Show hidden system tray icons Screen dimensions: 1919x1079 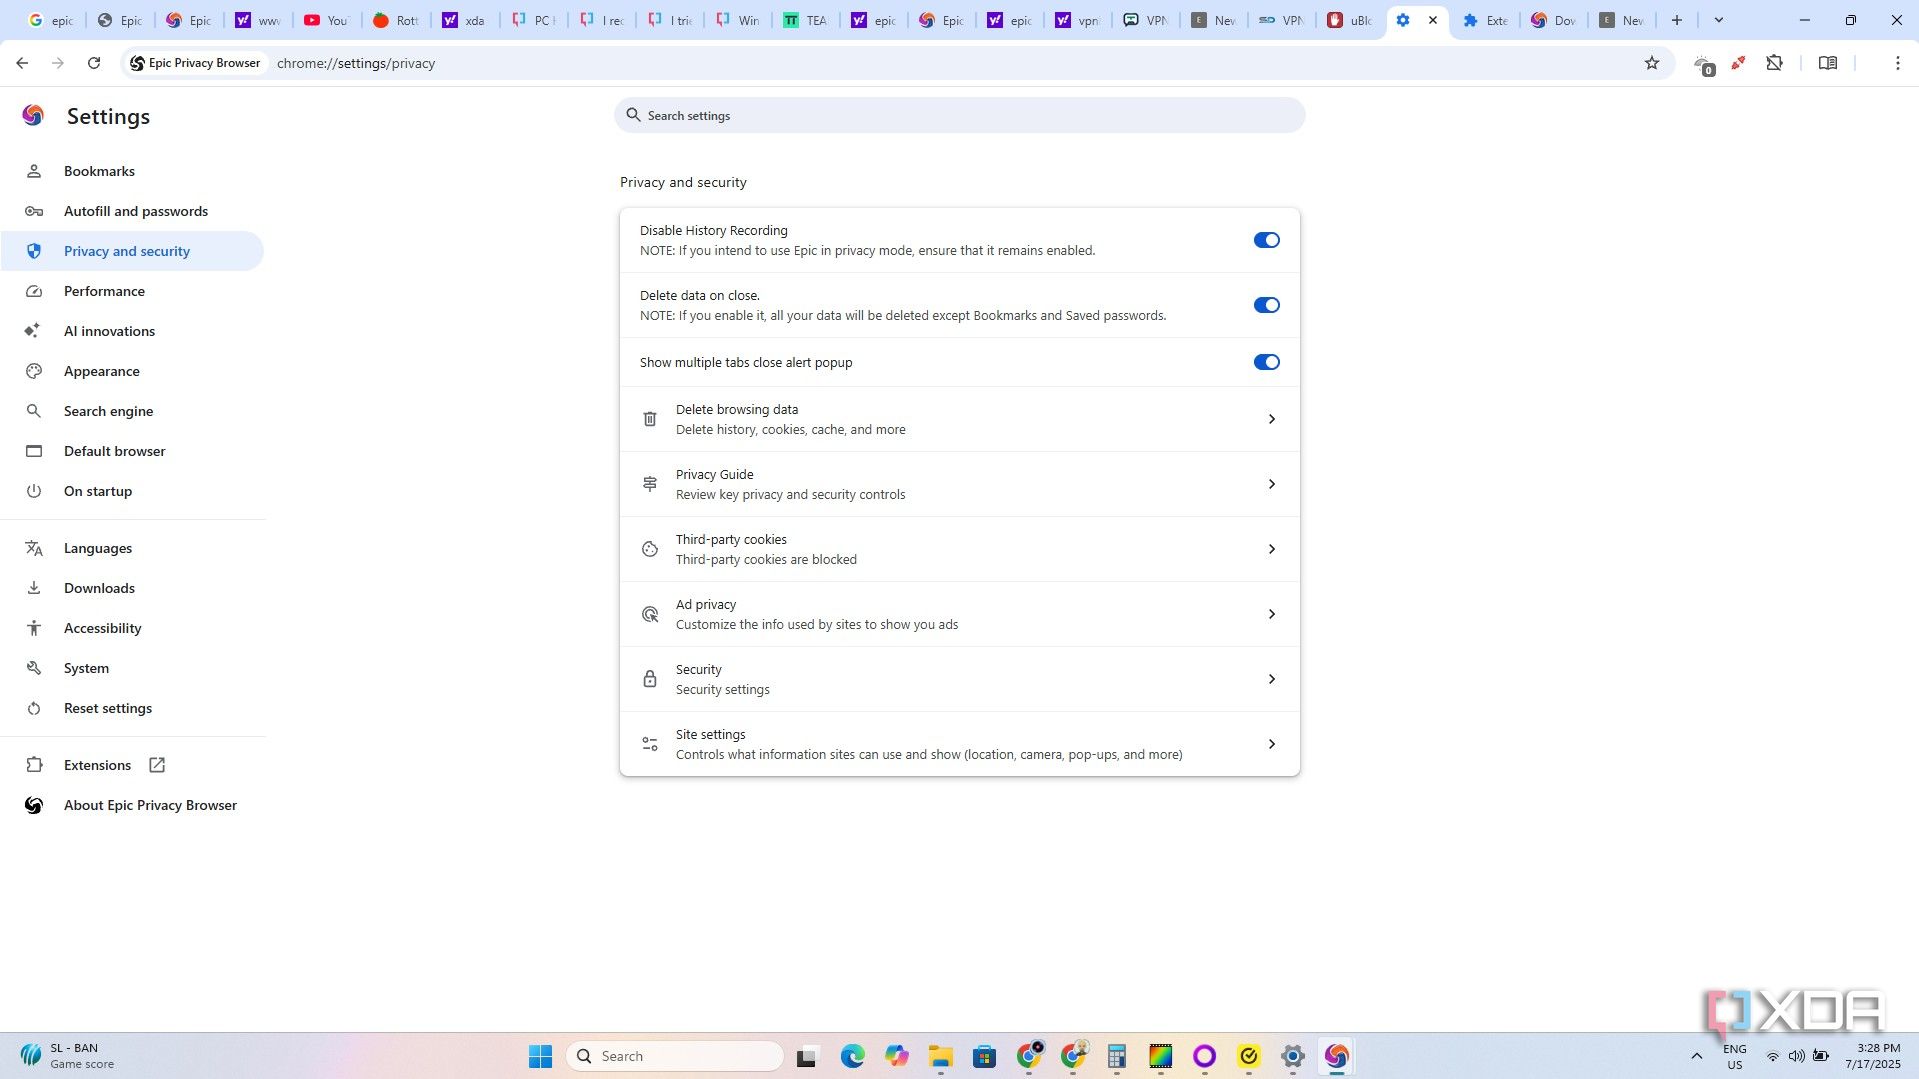(1696, 1056)
